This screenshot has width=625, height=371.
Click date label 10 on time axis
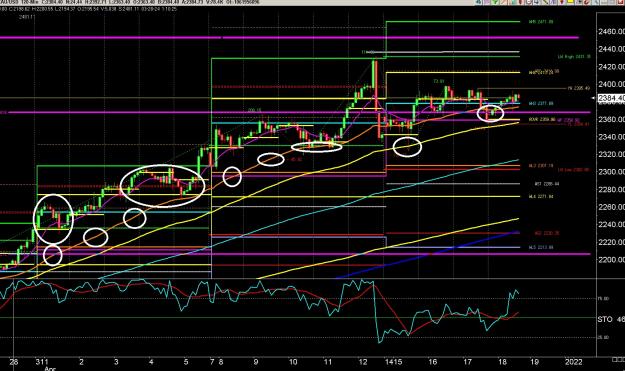click(293, 362)
